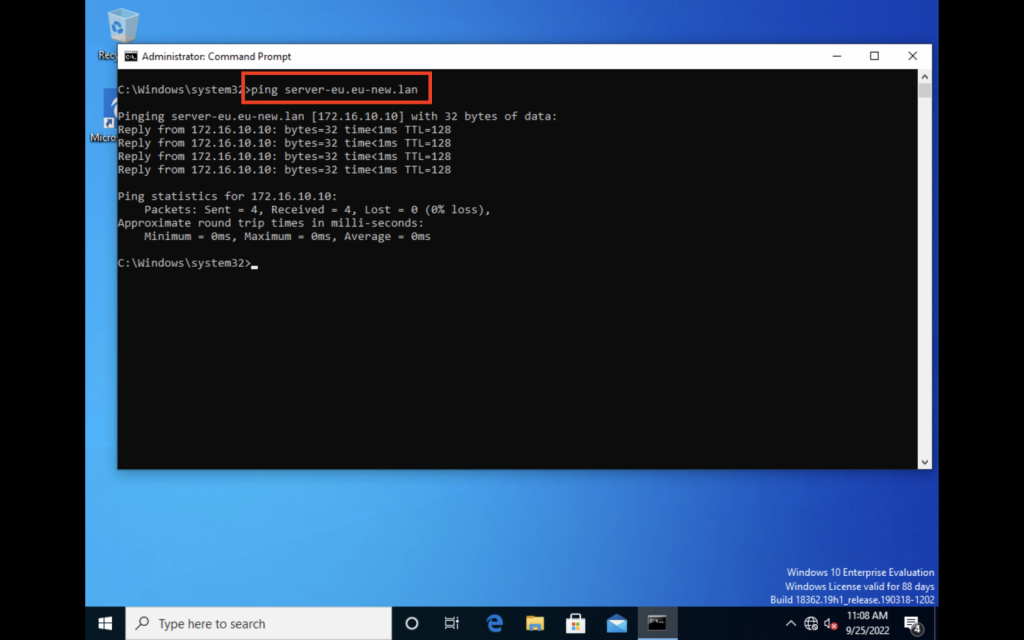Click the console scrollbar up arrow

pos(924,77)
